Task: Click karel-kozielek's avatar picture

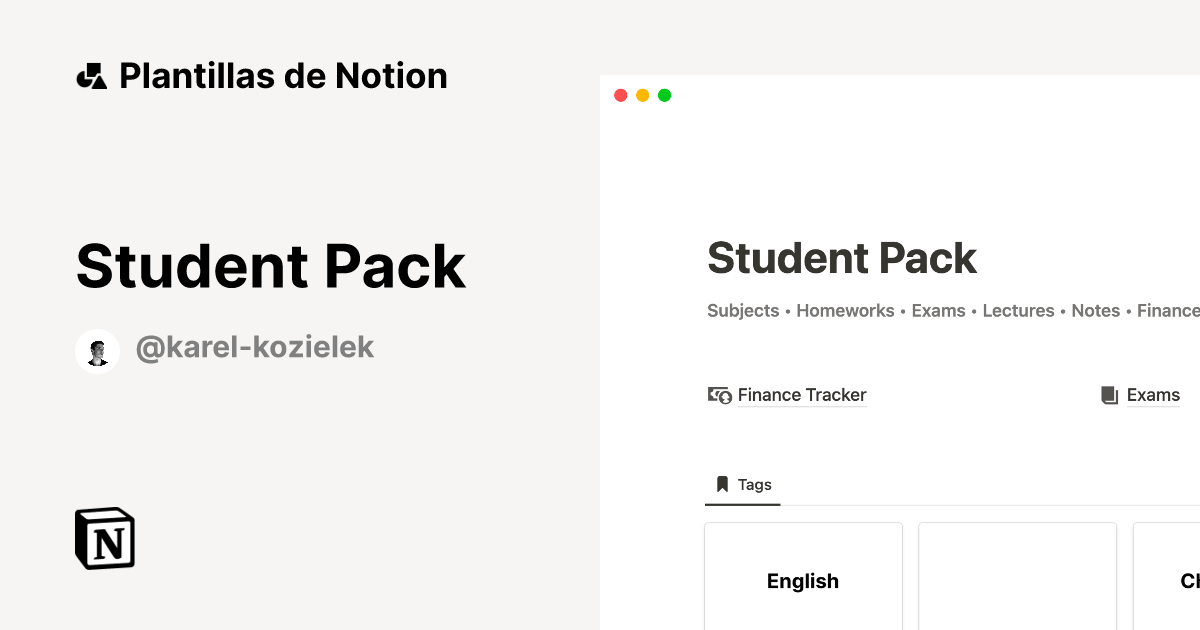Action: tap(97, 350)
